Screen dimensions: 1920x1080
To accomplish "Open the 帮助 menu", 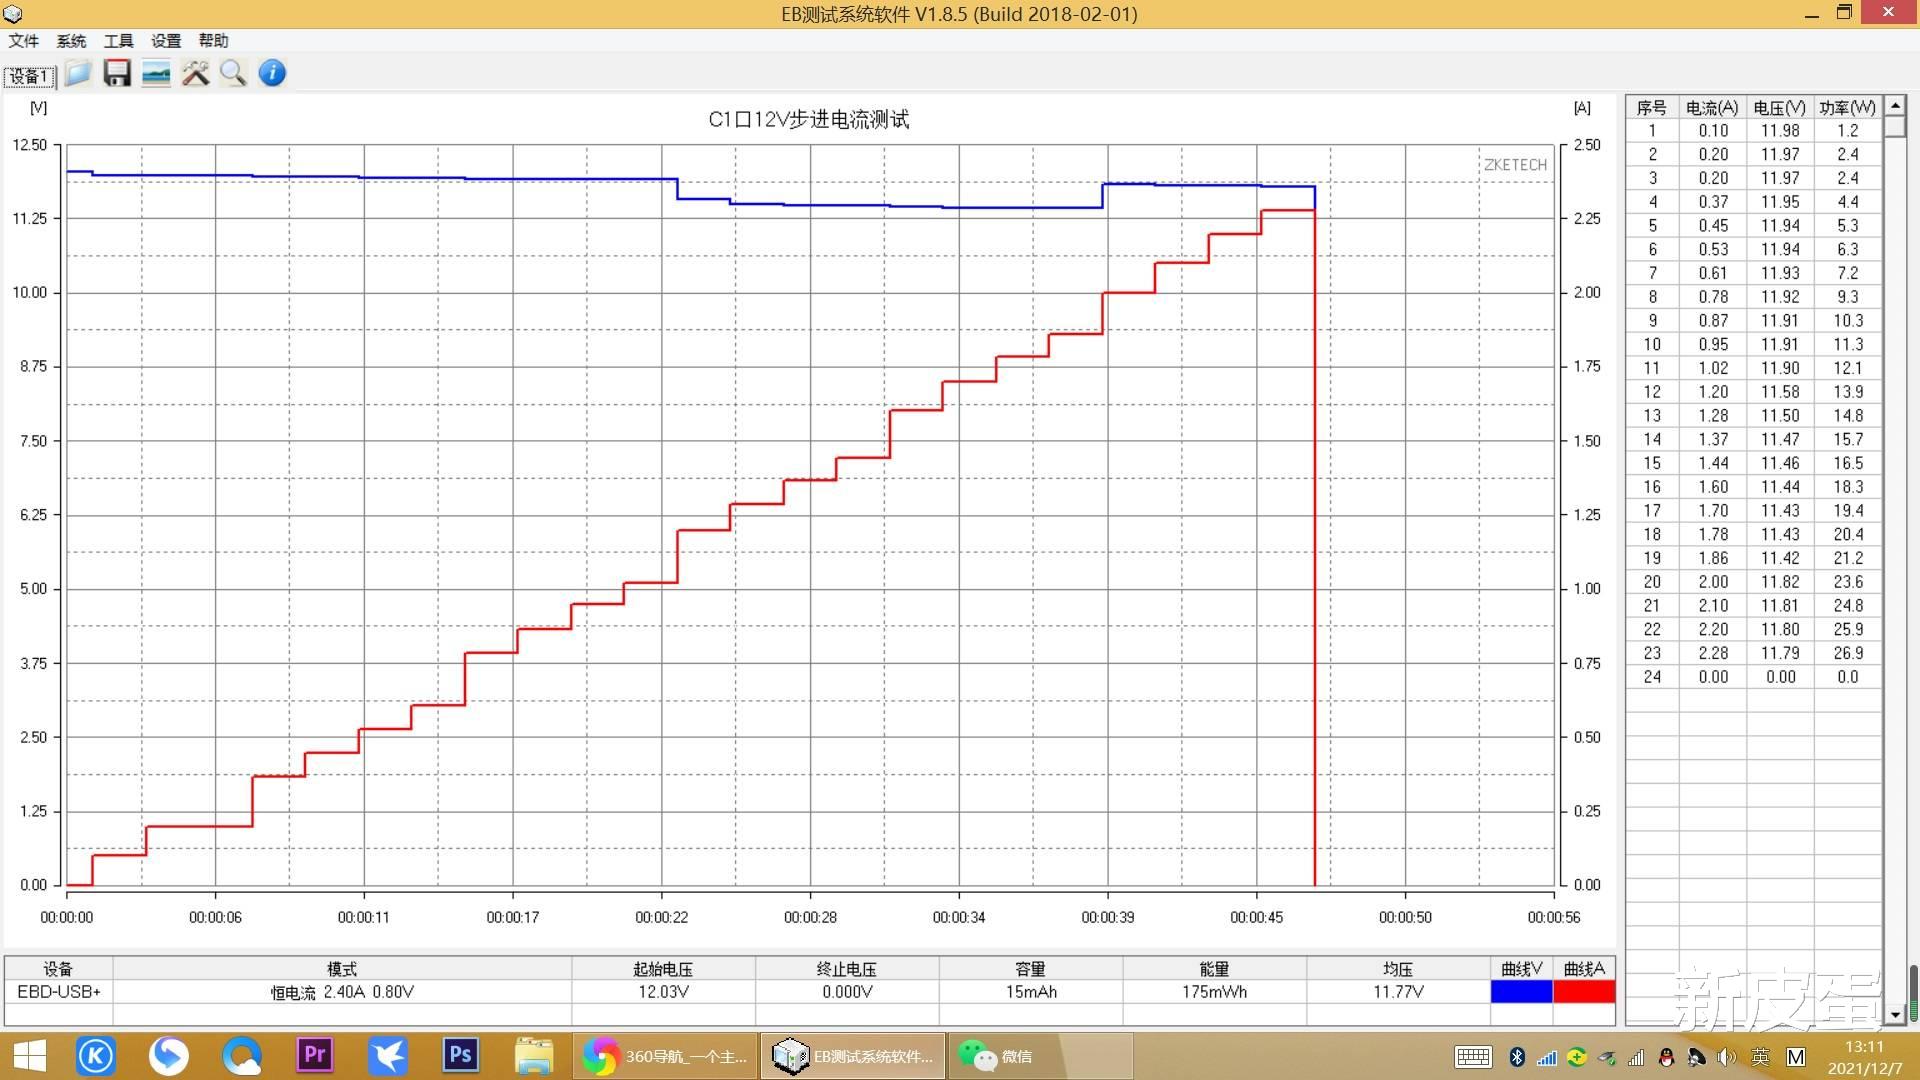I will tap(213, 41).
